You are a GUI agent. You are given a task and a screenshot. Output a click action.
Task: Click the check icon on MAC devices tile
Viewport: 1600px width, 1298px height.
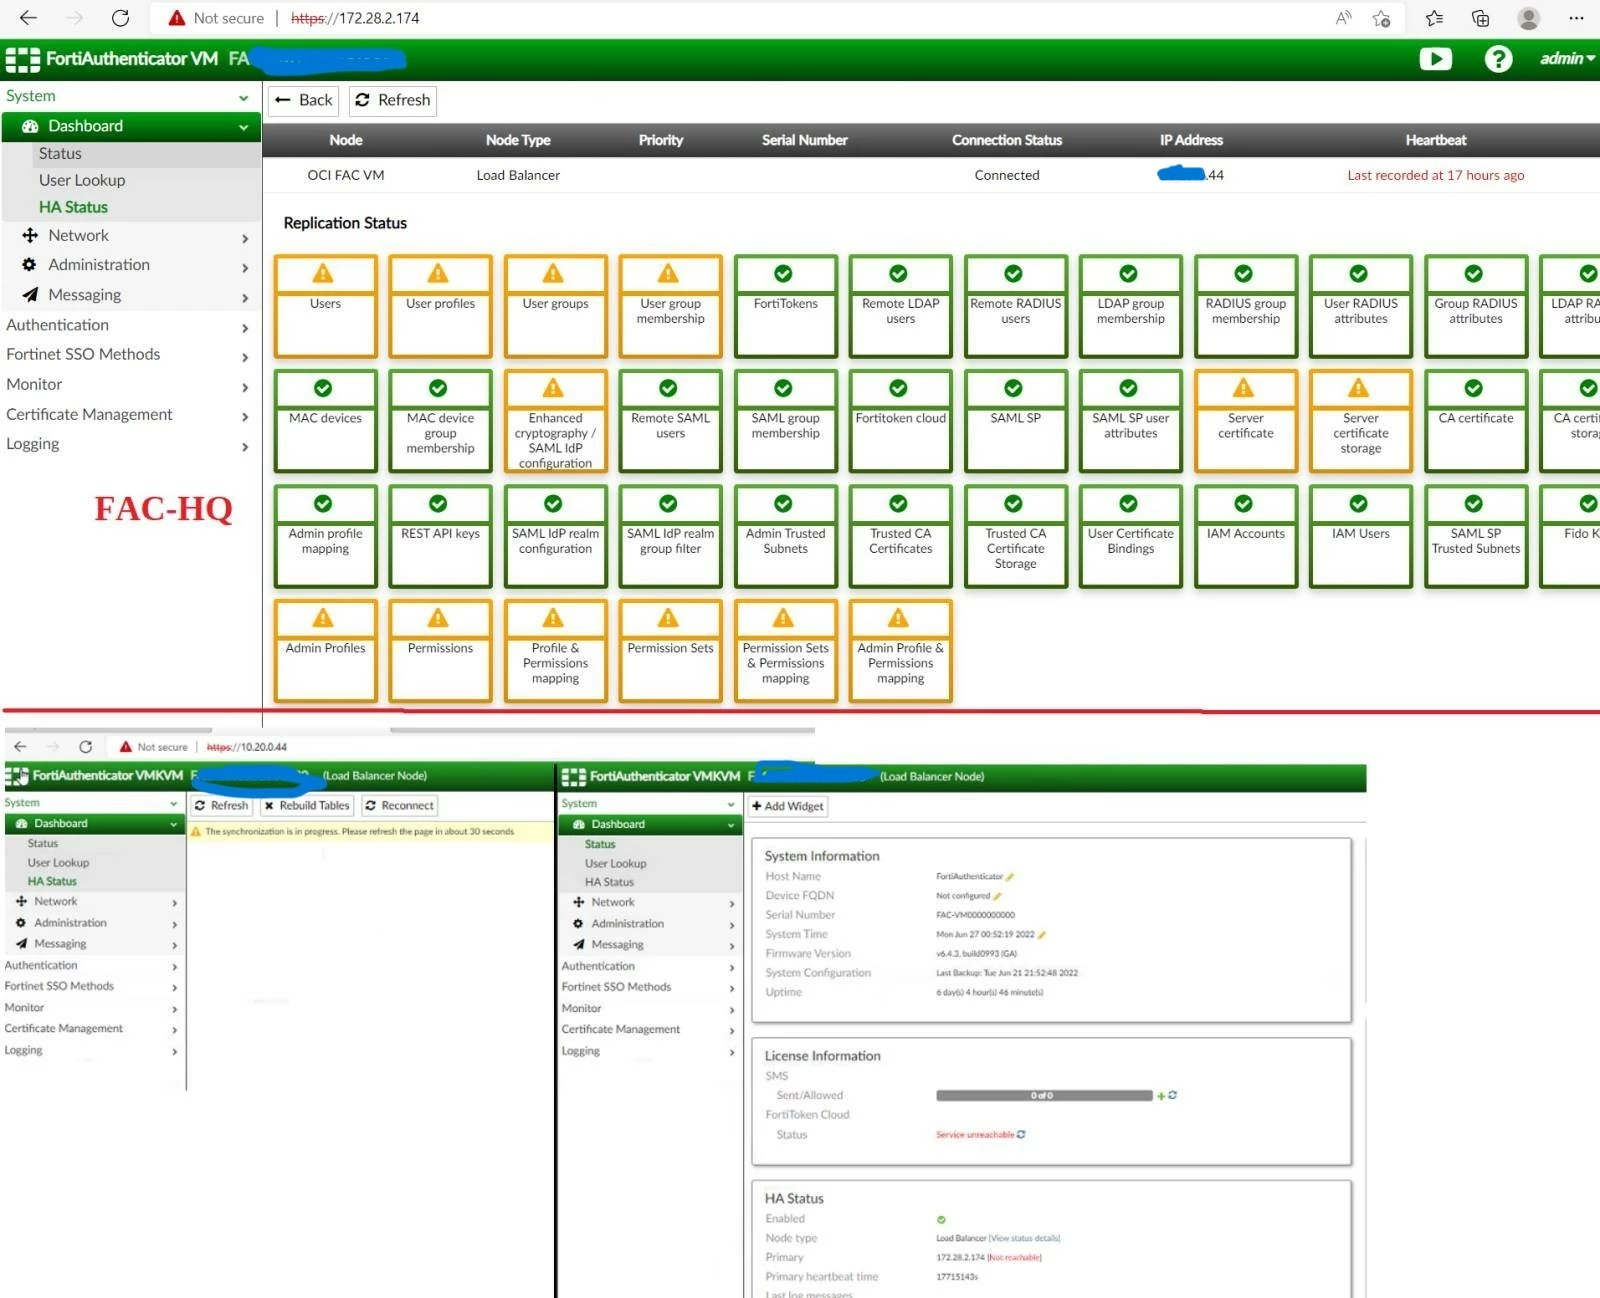pos(323,388)
